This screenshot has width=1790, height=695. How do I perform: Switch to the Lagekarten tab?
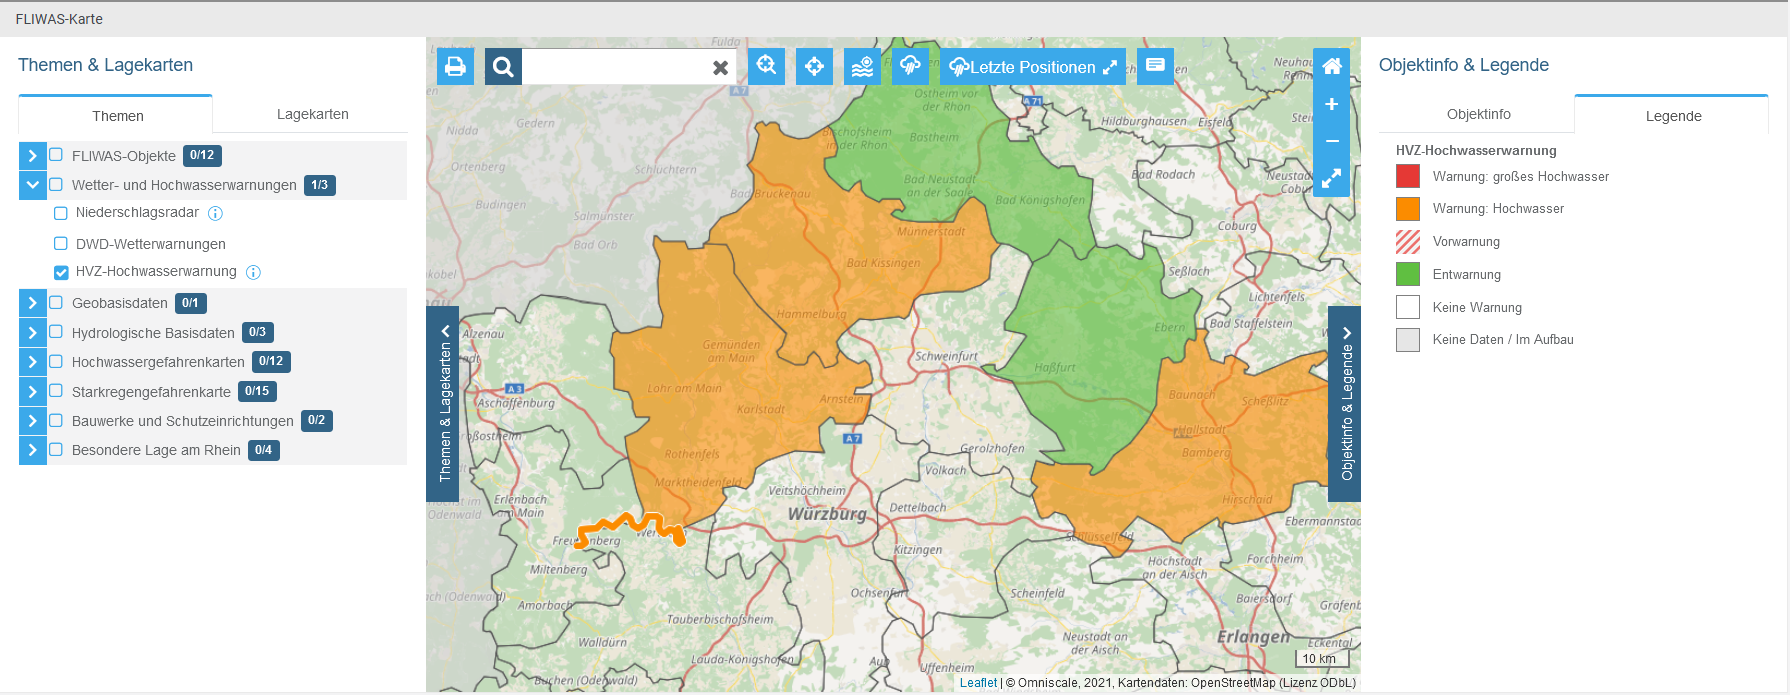coord(312,114)
